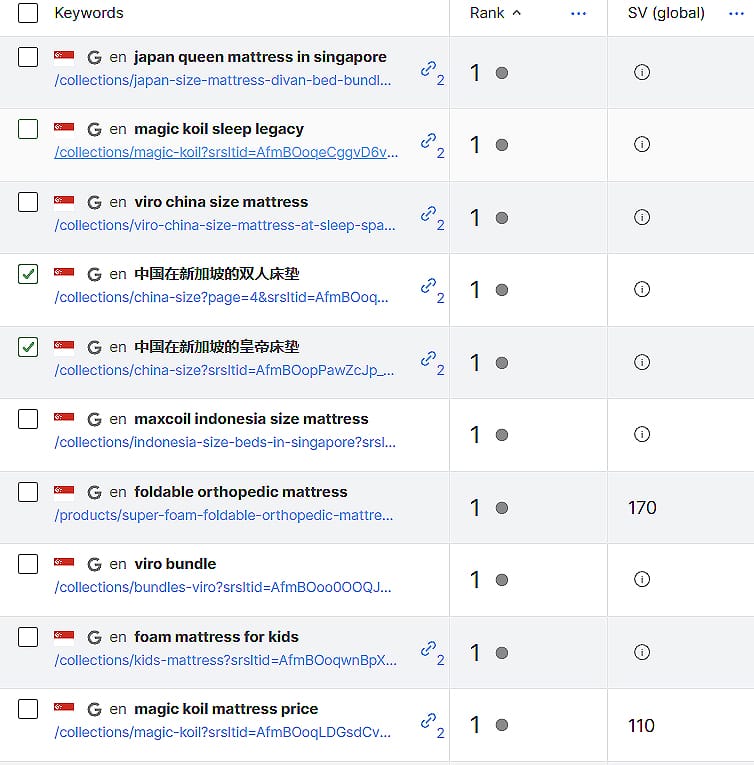Viewport: 754px width, 765px height.
Task: Click link icon for 'foam mattress for kids'
Action: click(428, 648)
